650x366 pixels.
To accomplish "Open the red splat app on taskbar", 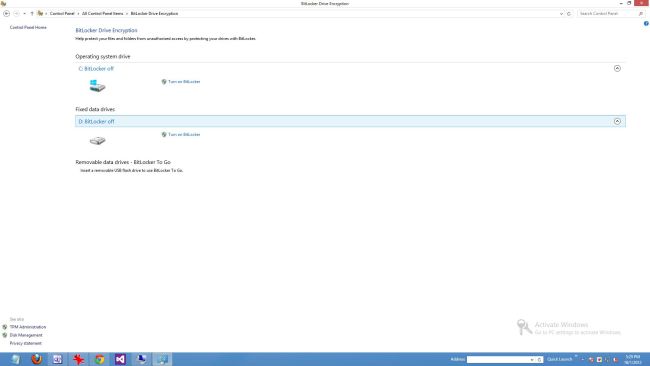I will [78, 359].
